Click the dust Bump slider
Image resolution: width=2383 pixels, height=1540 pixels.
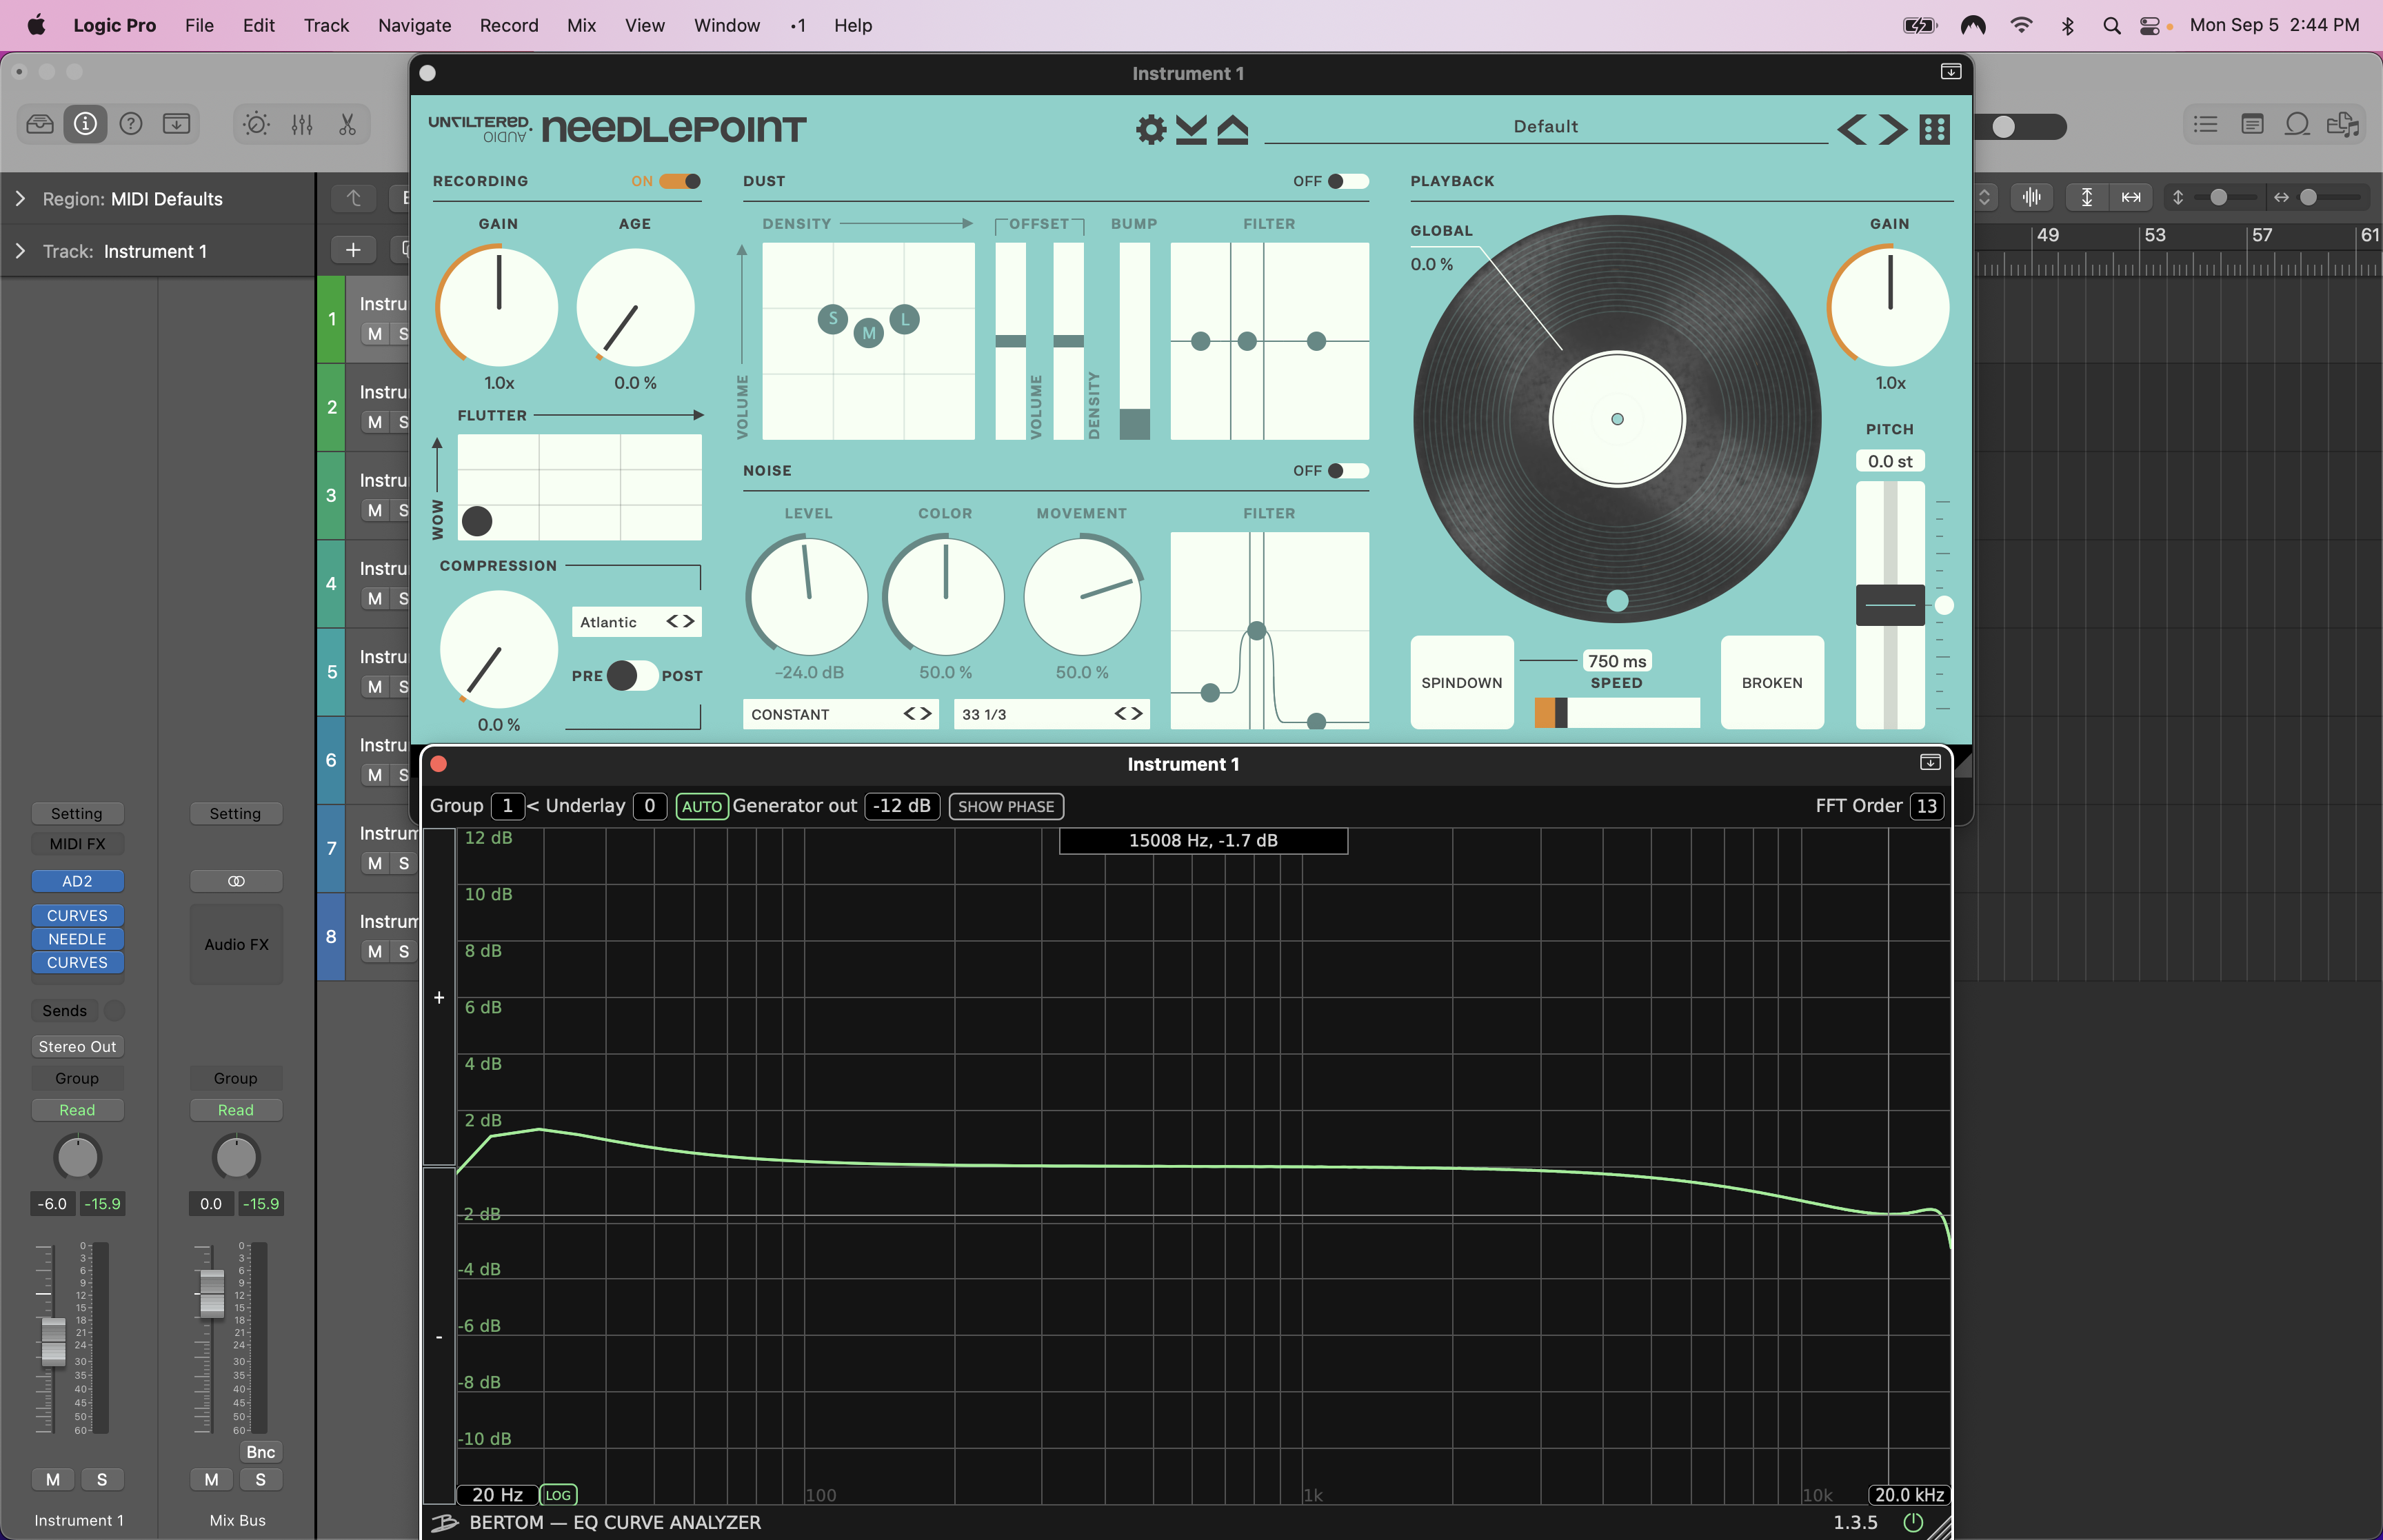pyautogui.click(x=1134, y=341)
